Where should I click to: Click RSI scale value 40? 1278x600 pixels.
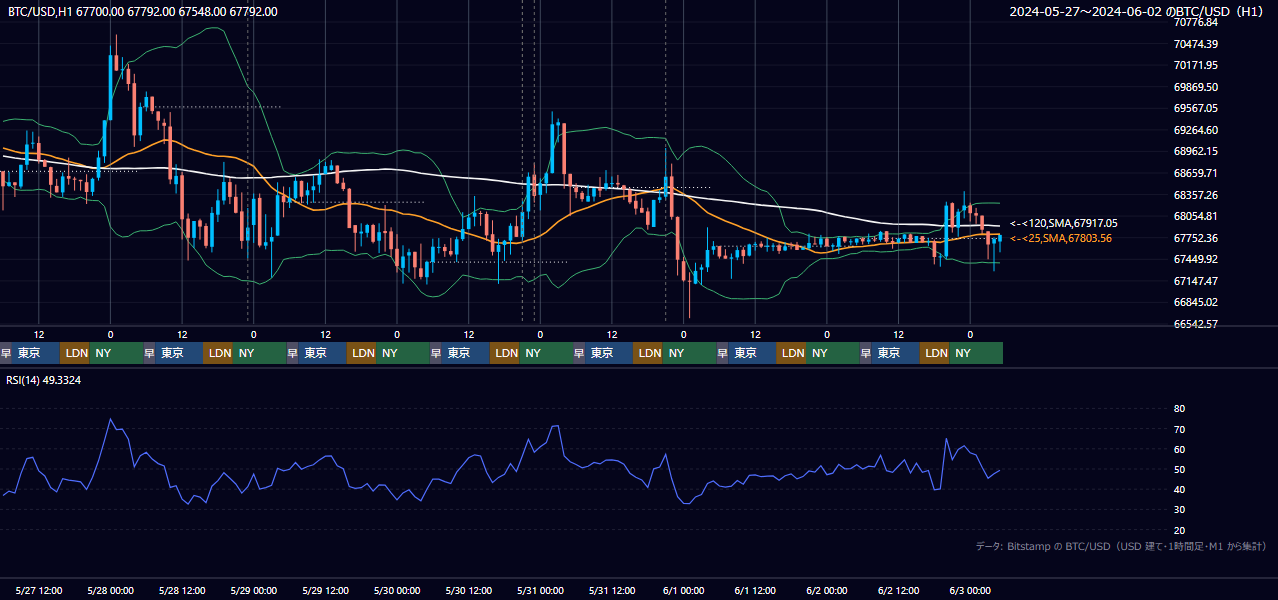(1179, 489)
